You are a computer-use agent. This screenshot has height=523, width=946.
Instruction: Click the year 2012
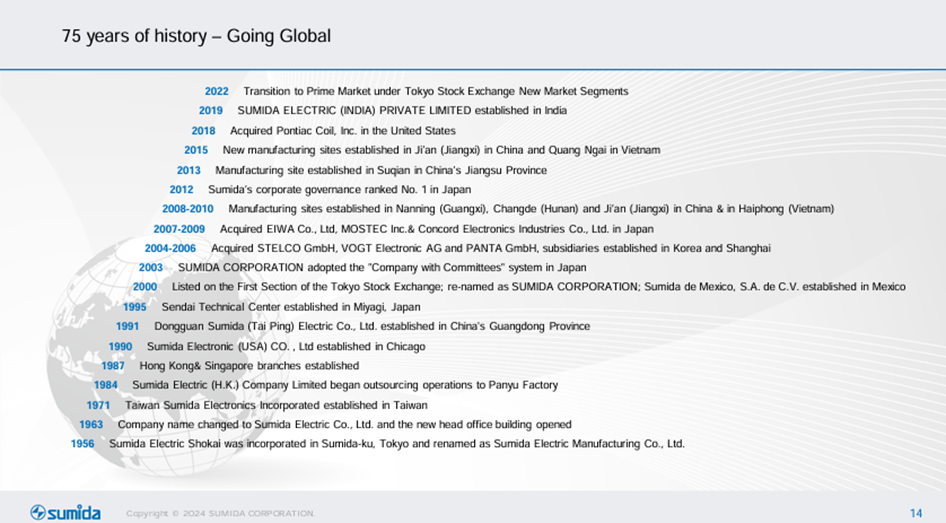[x=181, y=189]
